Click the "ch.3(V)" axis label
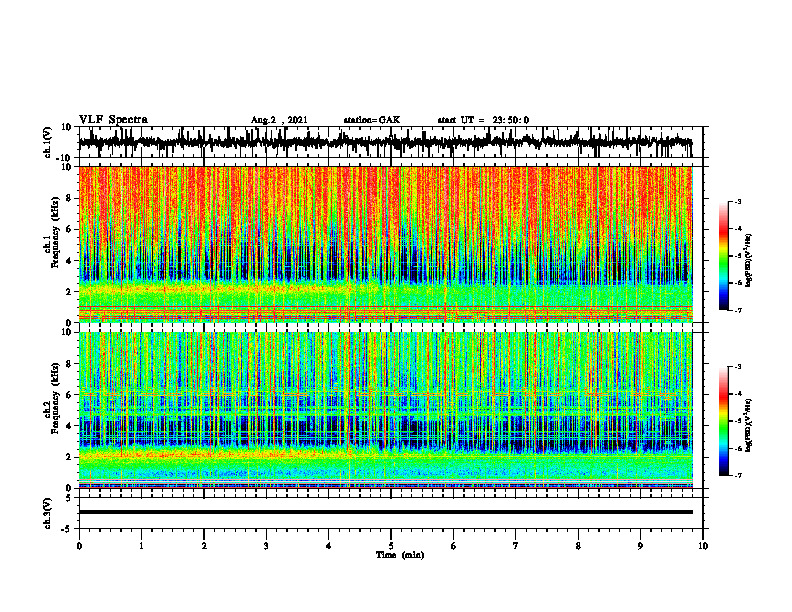This screenshot has width=792, height=612. 48,513
